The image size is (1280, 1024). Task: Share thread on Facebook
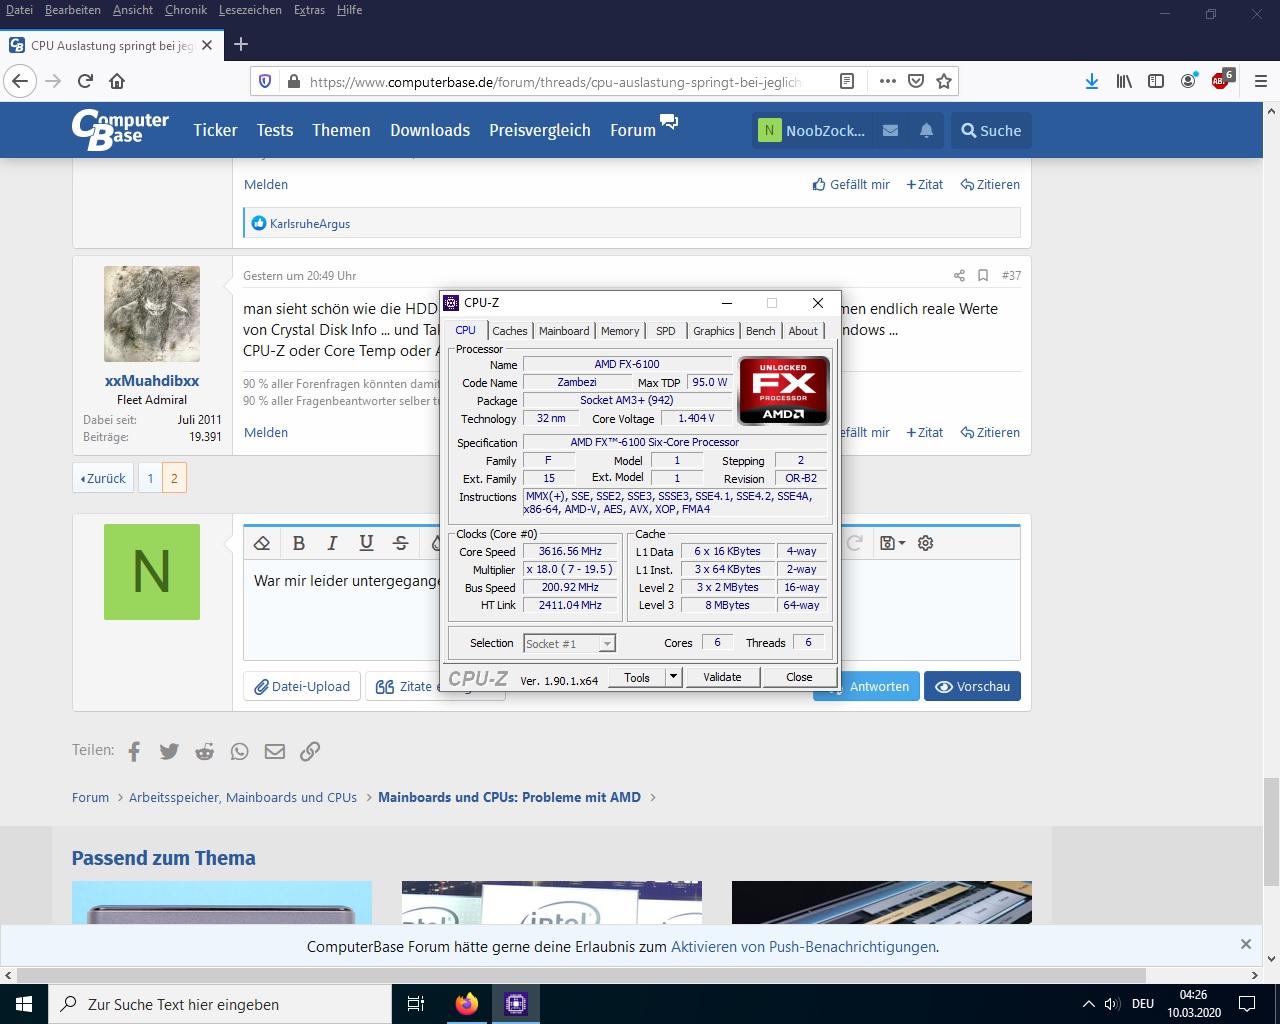click(134, 751)
